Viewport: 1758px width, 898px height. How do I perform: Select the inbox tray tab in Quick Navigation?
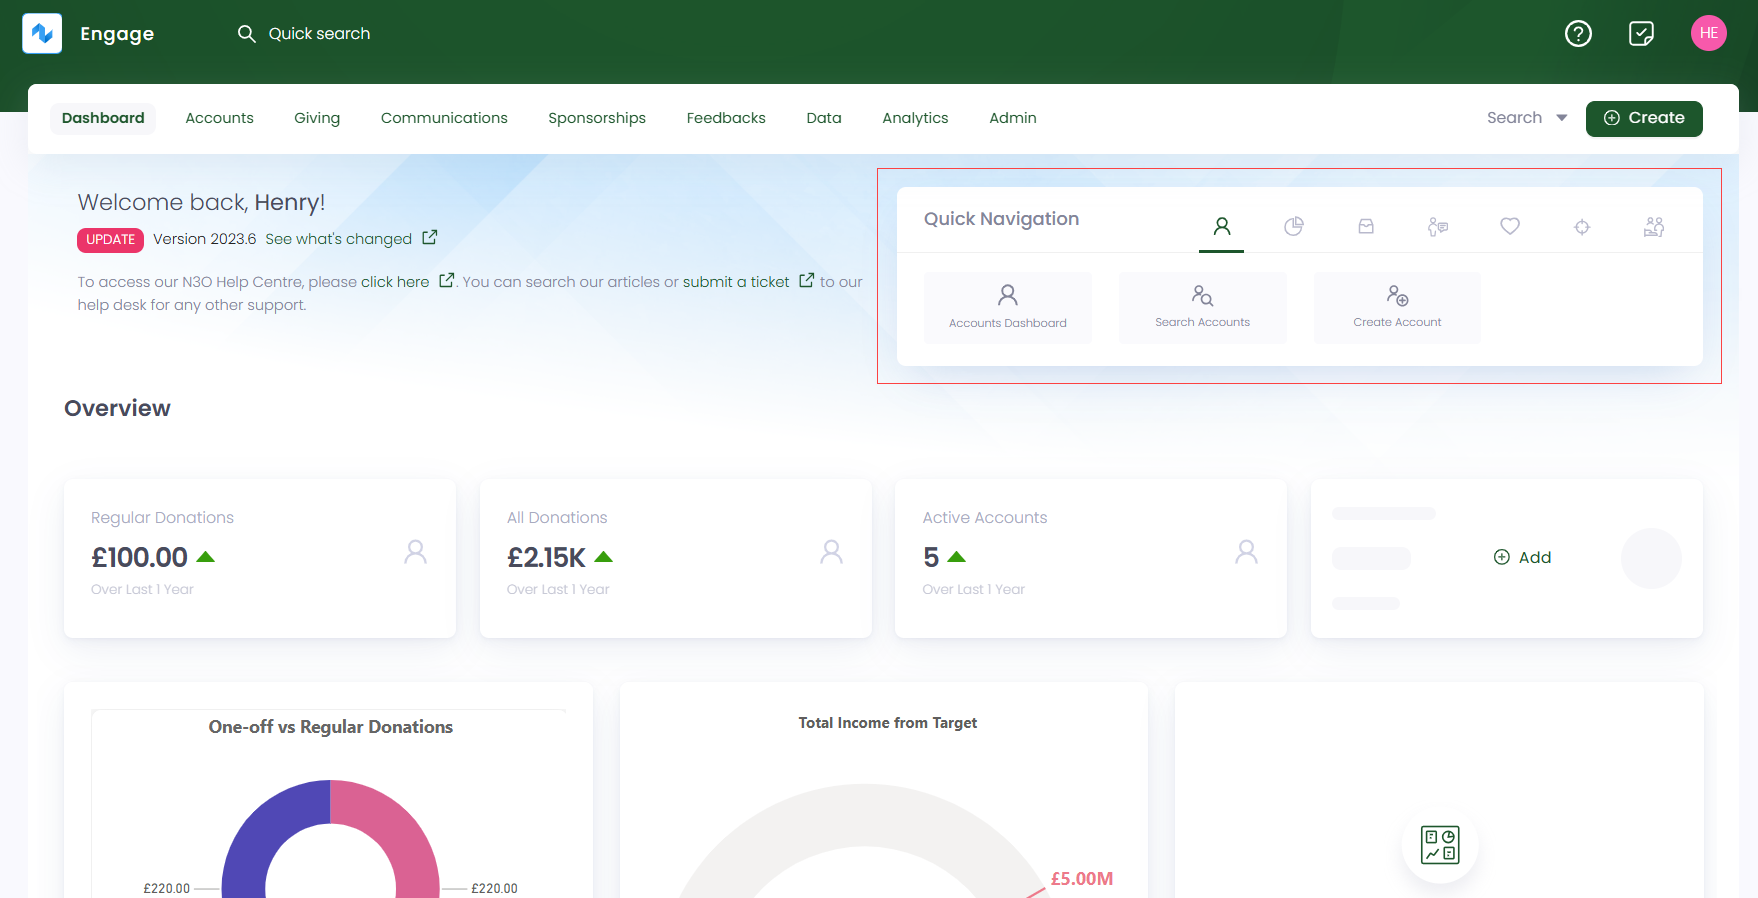click(x=1366, y=226)
